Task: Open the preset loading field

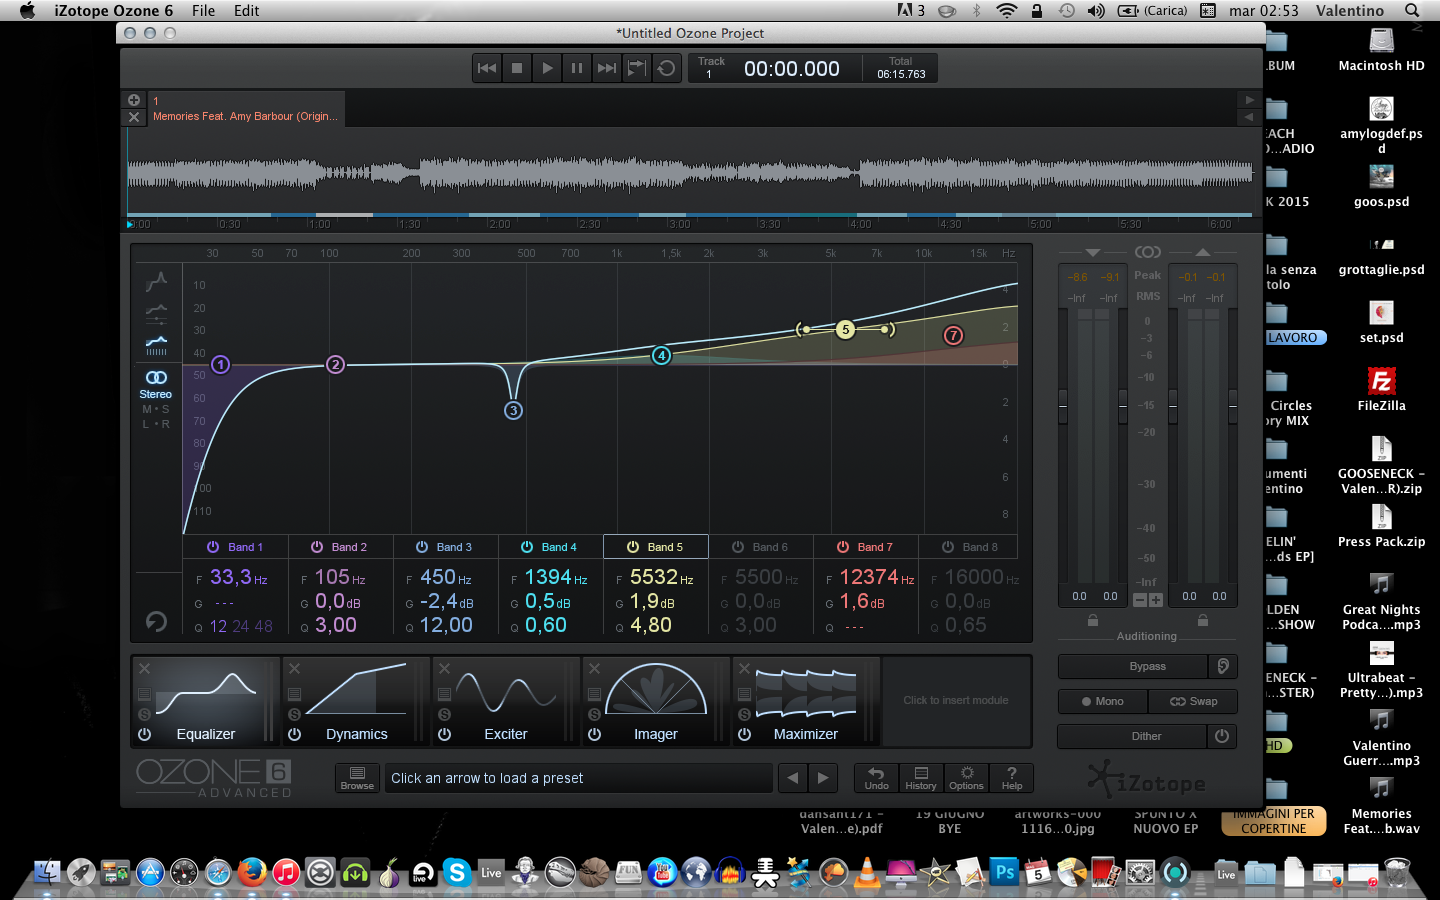Action: pyautogui.click(x=578, y=777)
